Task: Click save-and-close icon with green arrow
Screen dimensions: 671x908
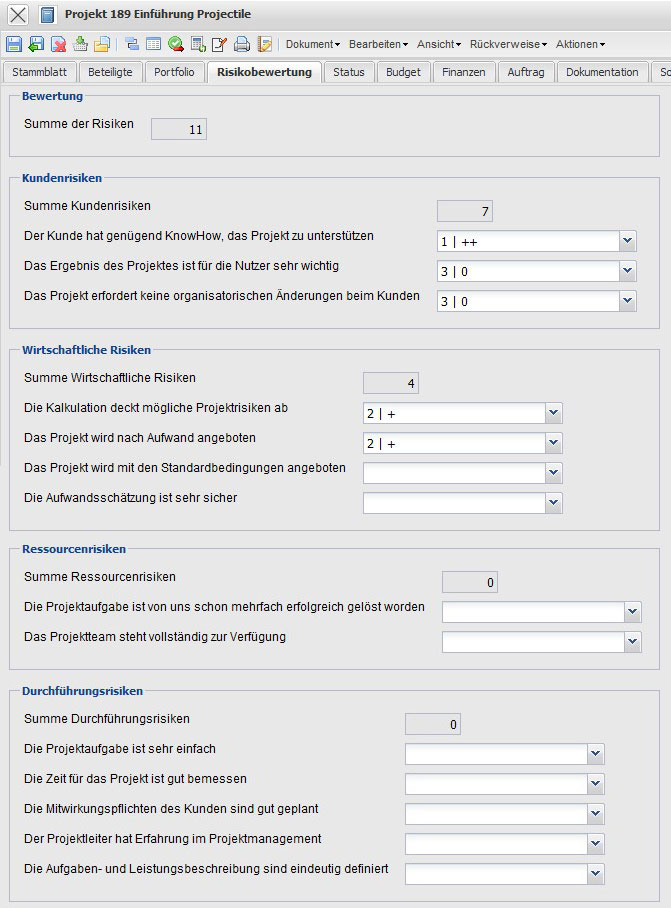Action: coord(36,44)
